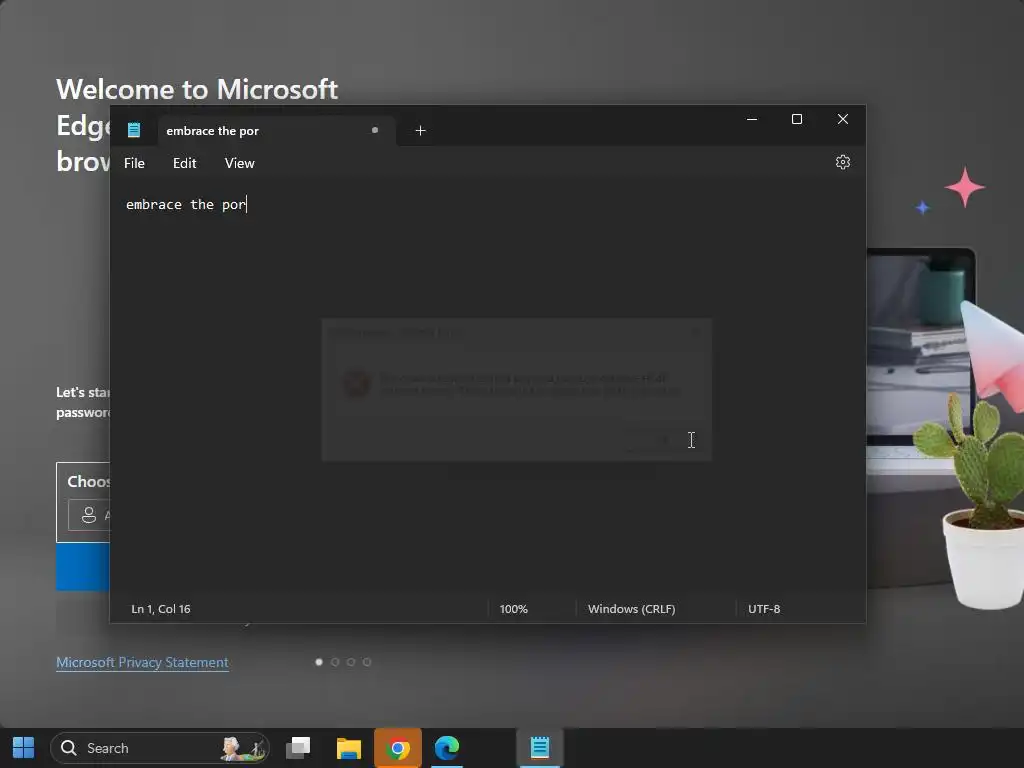Click the search highlight illustration in taskbar search

[243, 748]
